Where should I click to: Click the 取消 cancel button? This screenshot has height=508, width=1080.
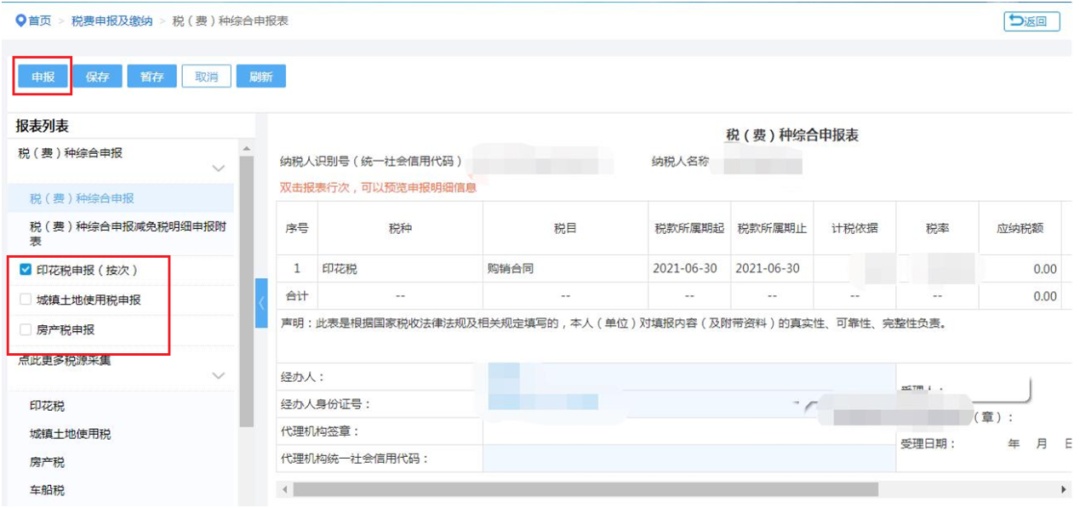tap(206, 77)
